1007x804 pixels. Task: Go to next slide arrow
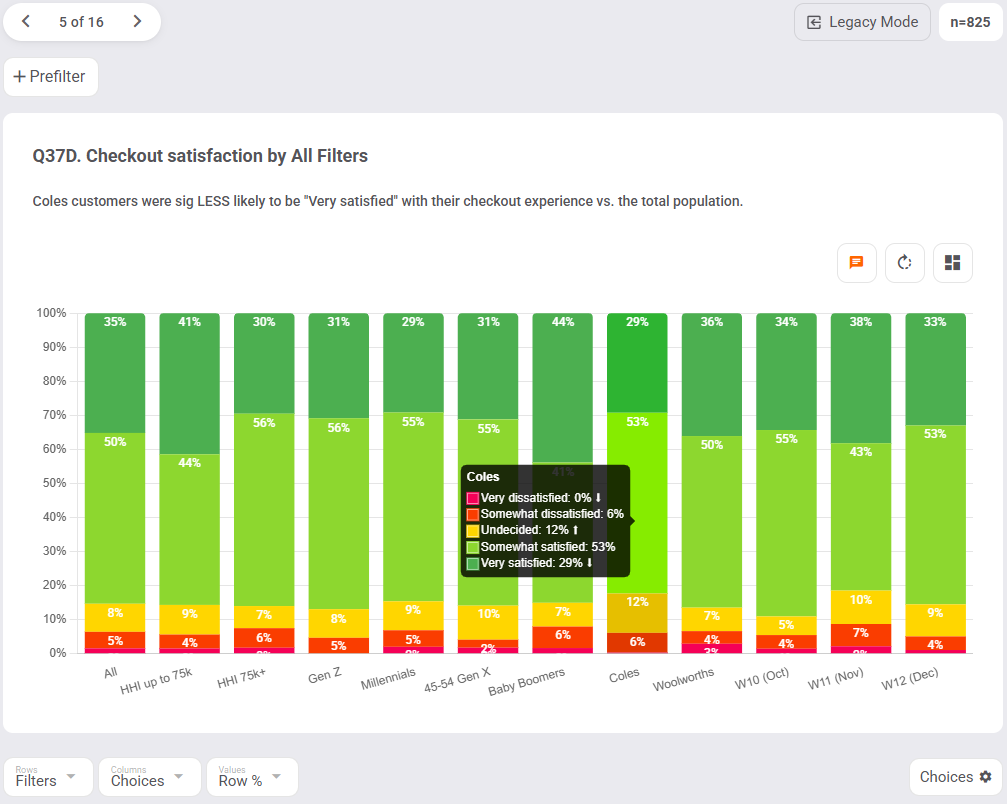[x=137, y=22]
